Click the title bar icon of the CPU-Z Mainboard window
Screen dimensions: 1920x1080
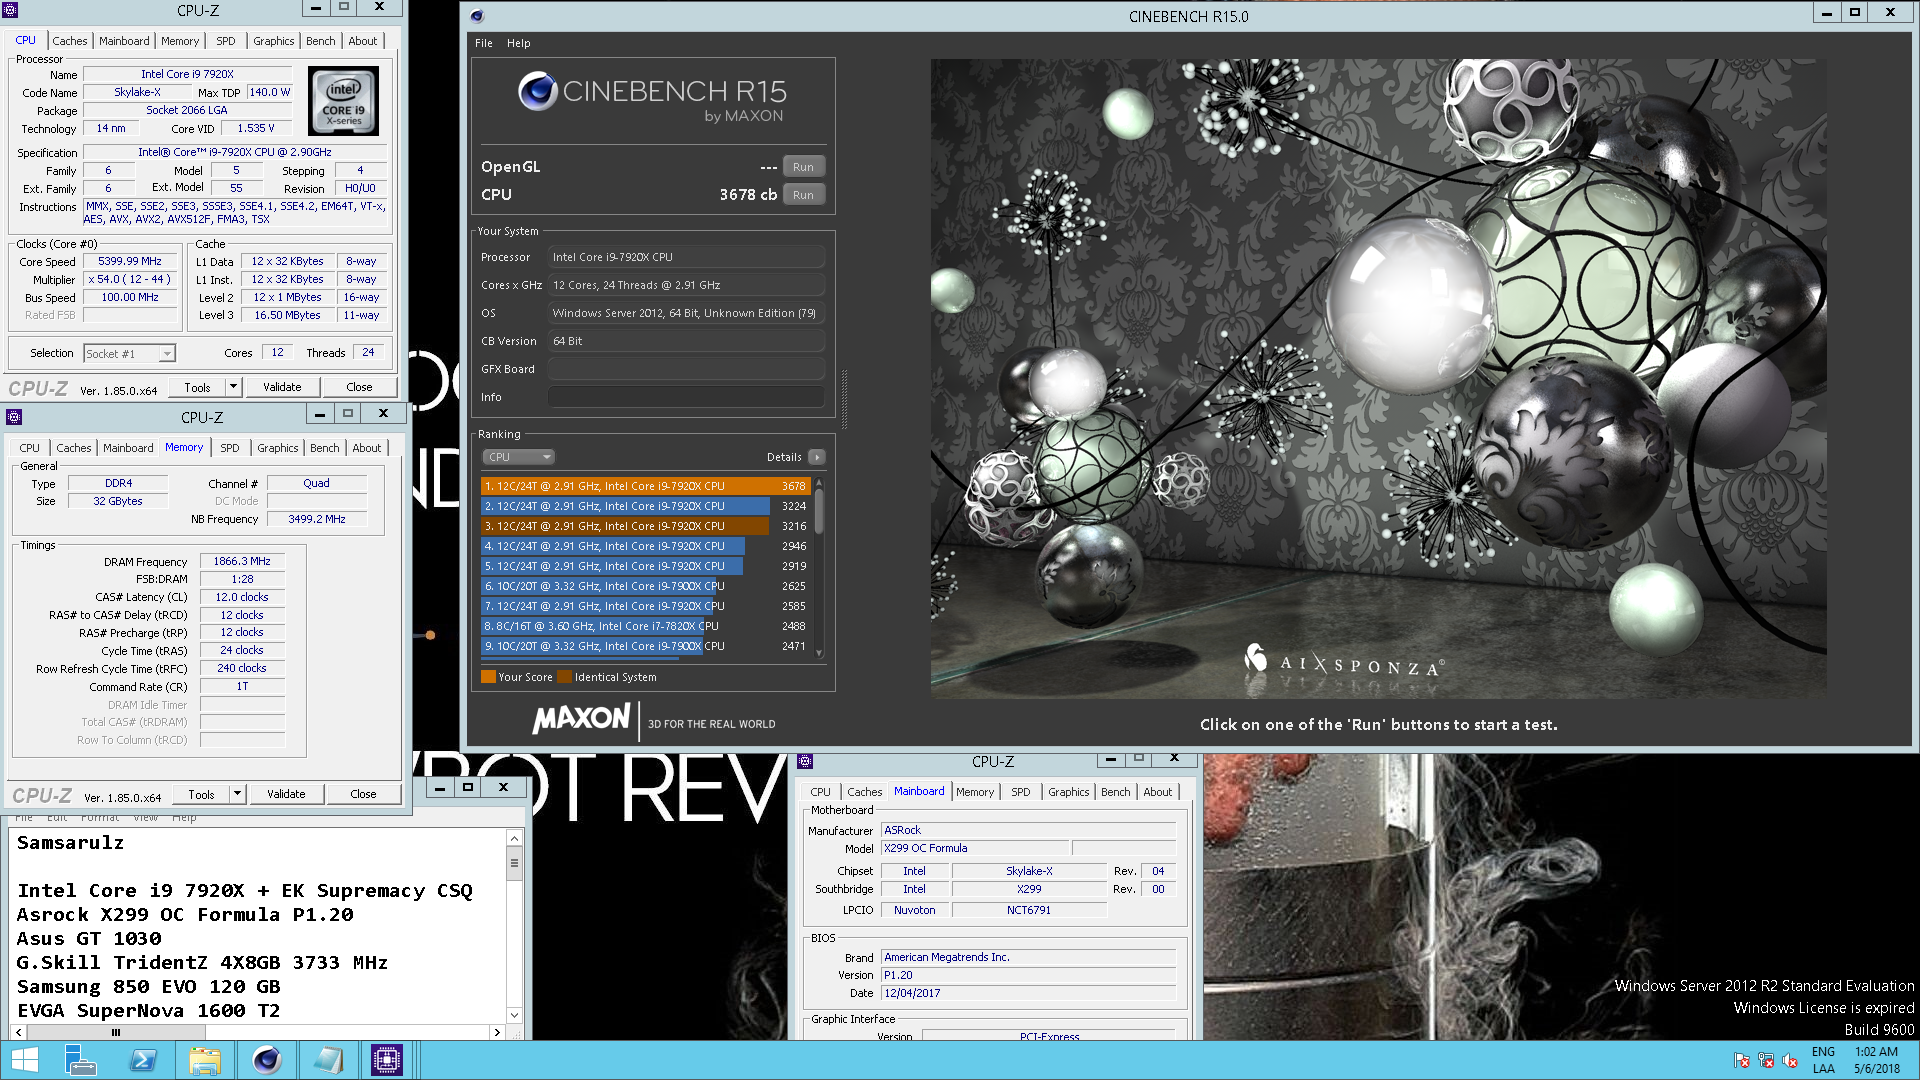point(805,762)
